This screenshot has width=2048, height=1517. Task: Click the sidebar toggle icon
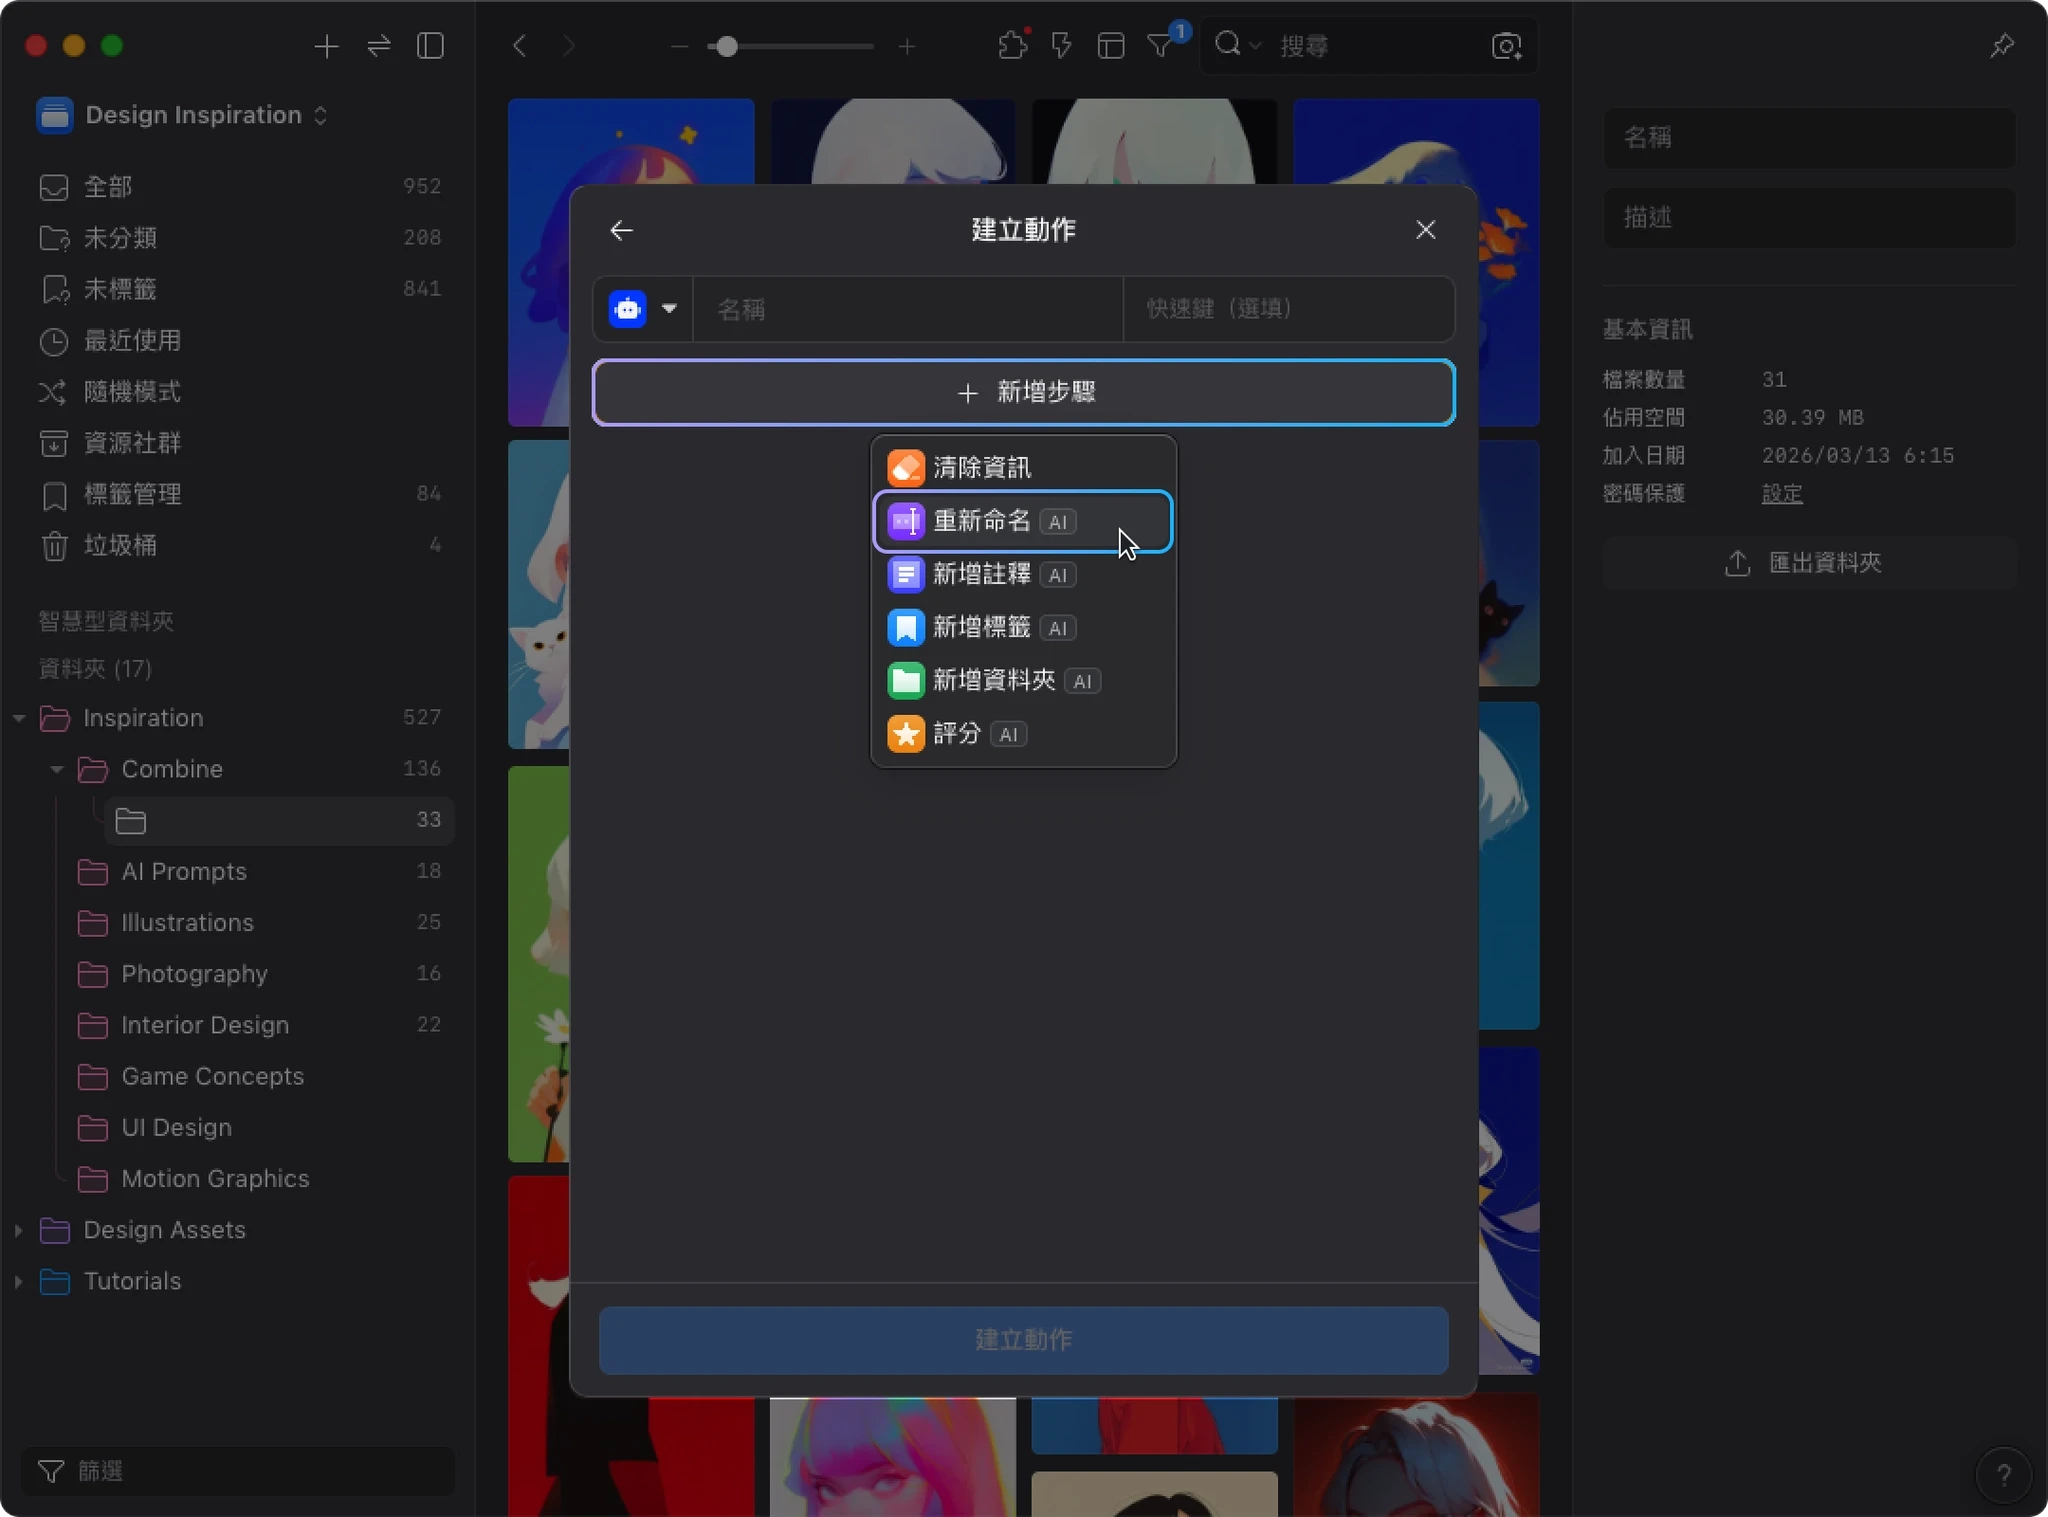[430, 46]
